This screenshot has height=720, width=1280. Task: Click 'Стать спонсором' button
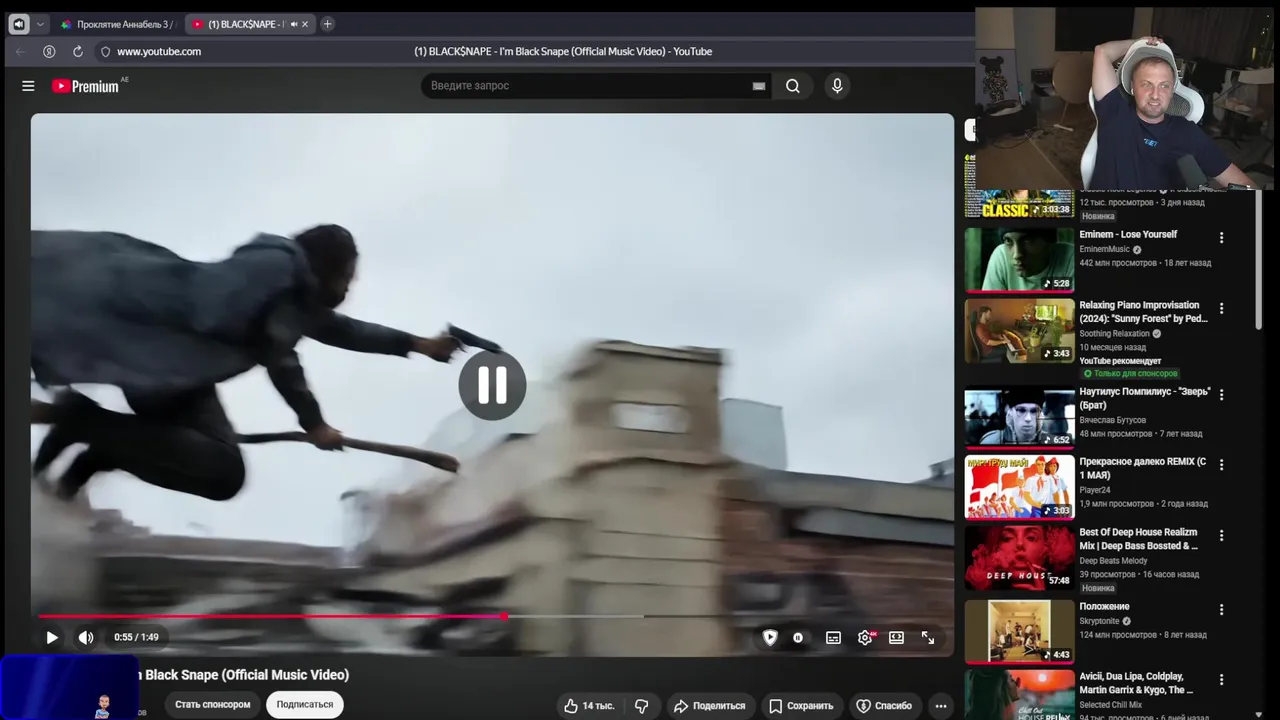pos(213,705)
